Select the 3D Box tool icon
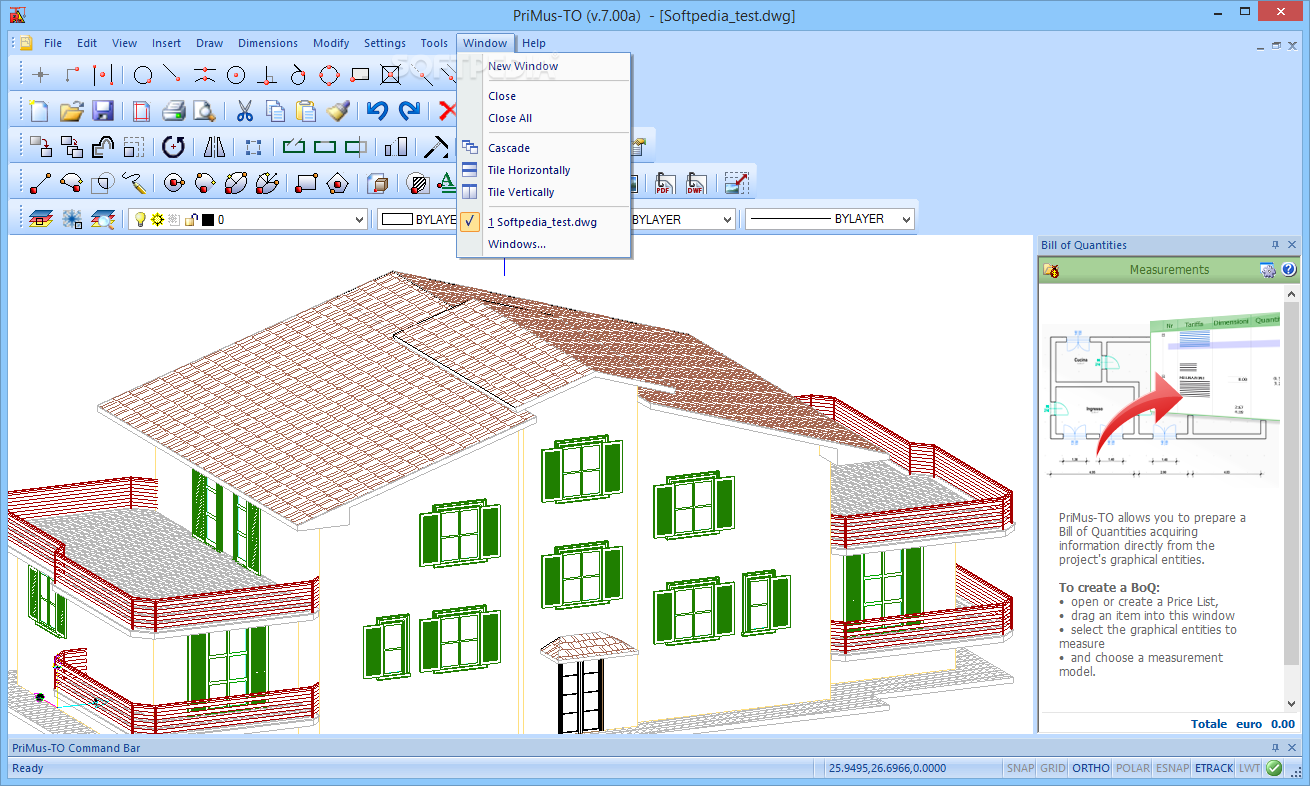1310x786 pixels. coord(378,183)
